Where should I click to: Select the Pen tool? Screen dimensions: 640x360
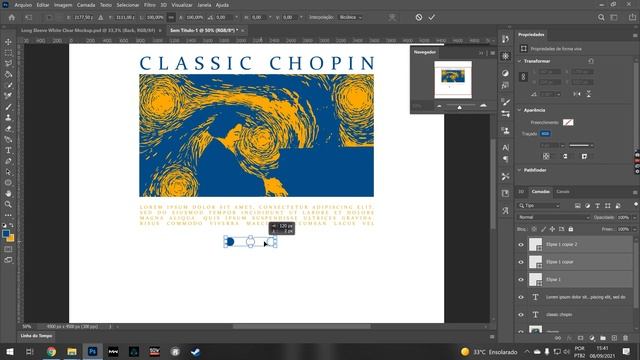pos(8,161)
